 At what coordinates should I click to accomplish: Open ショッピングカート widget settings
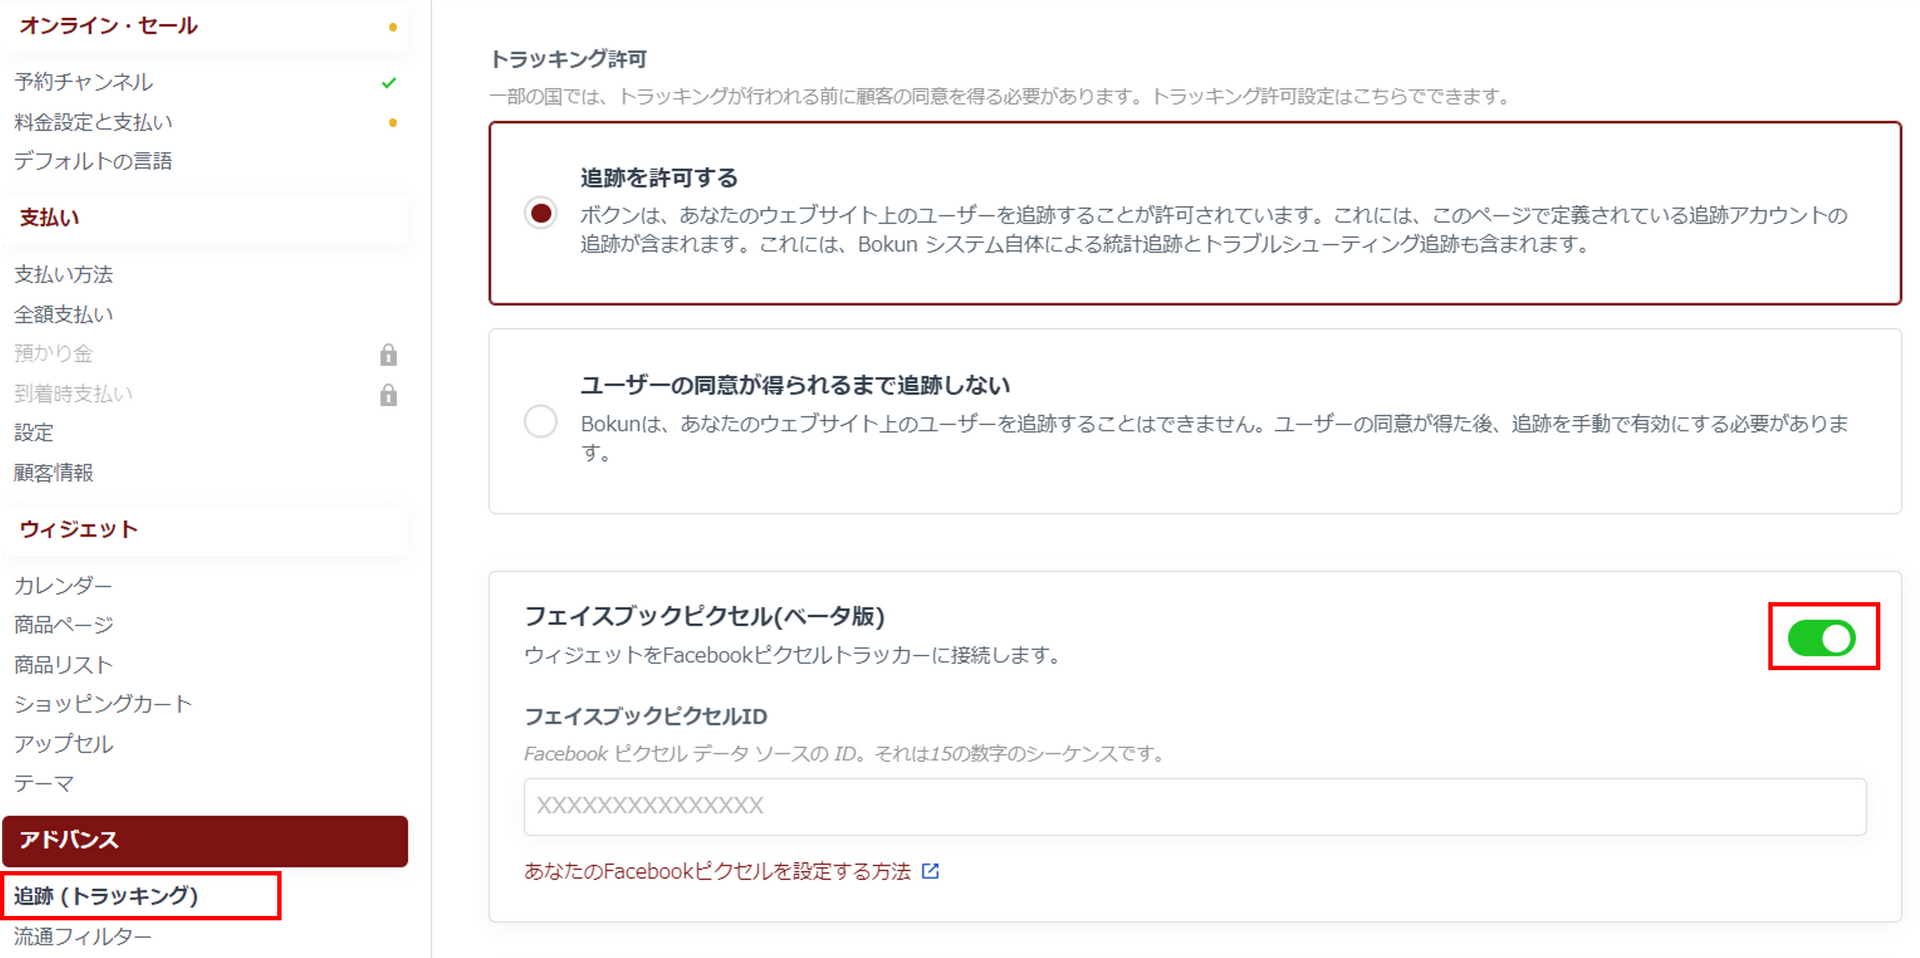pyautogui.click(x=103, y=704)
